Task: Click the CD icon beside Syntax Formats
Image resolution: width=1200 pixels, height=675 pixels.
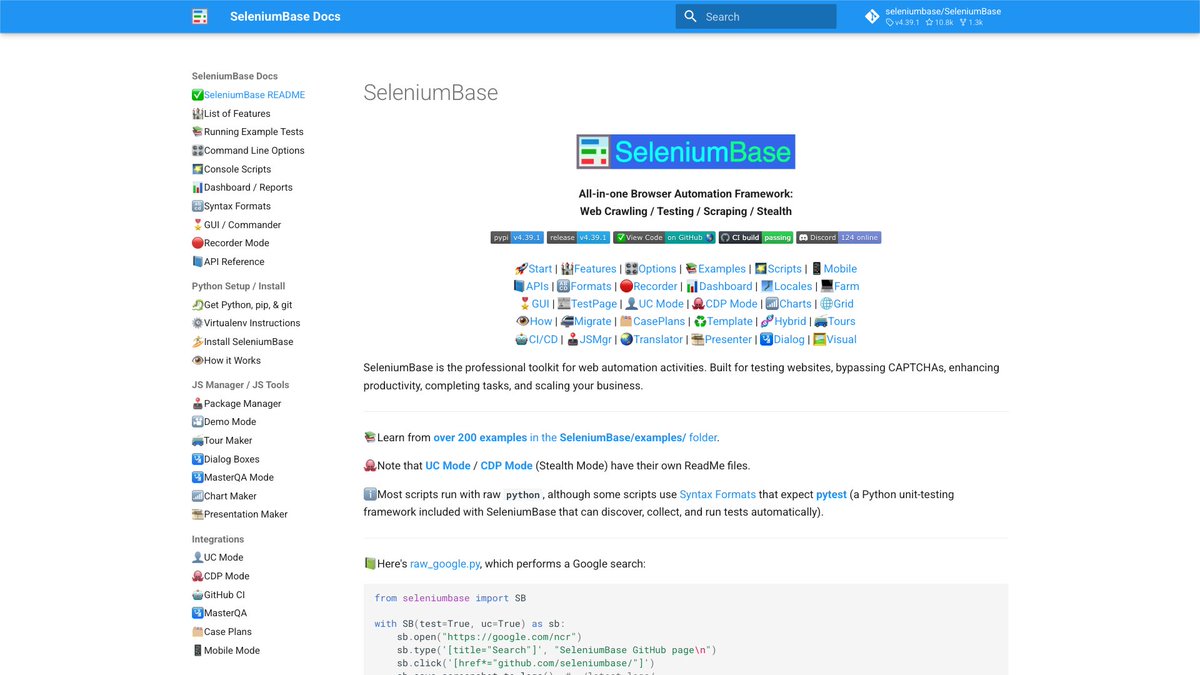Action: [x=198, y=205]
